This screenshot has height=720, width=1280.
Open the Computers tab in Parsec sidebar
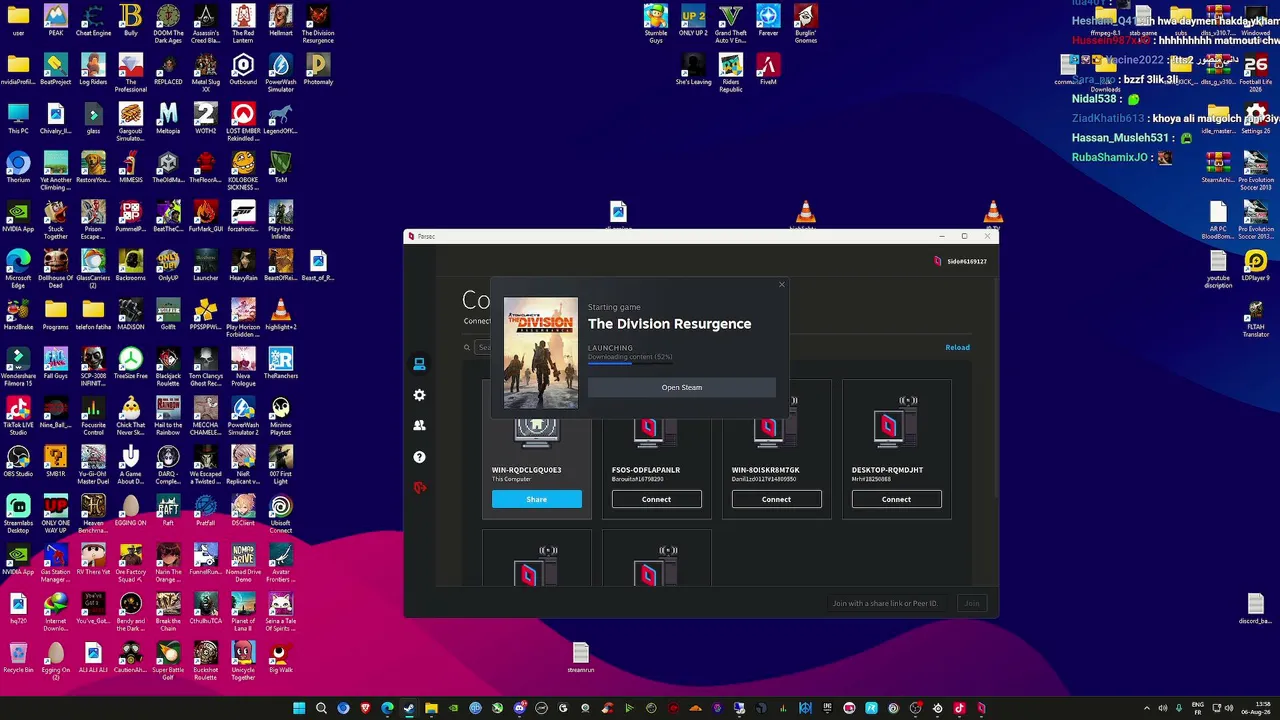coord(419,364)
